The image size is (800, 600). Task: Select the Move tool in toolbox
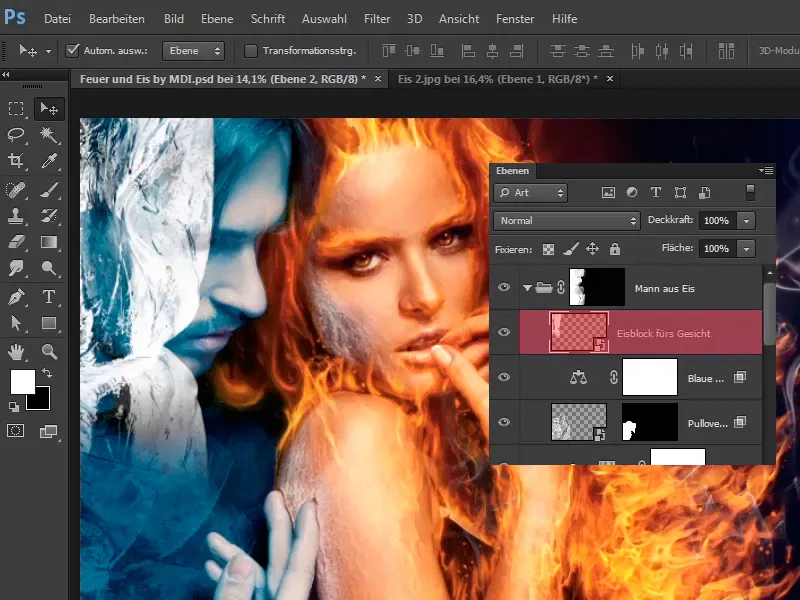coord(49,109)
